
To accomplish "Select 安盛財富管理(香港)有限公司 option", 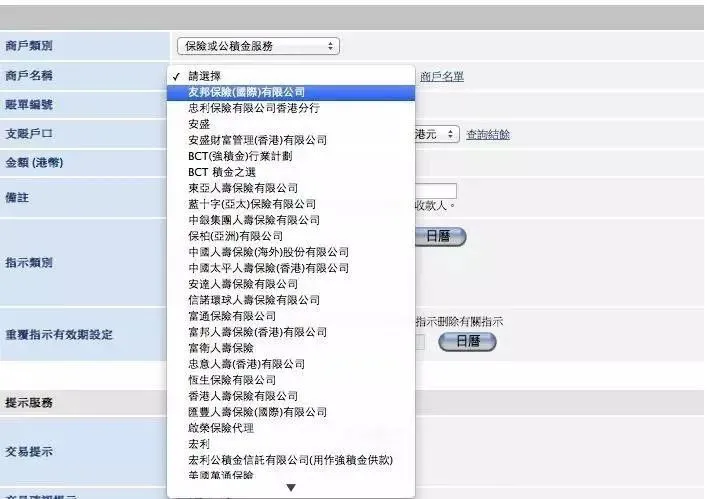I will pos(291,140).
